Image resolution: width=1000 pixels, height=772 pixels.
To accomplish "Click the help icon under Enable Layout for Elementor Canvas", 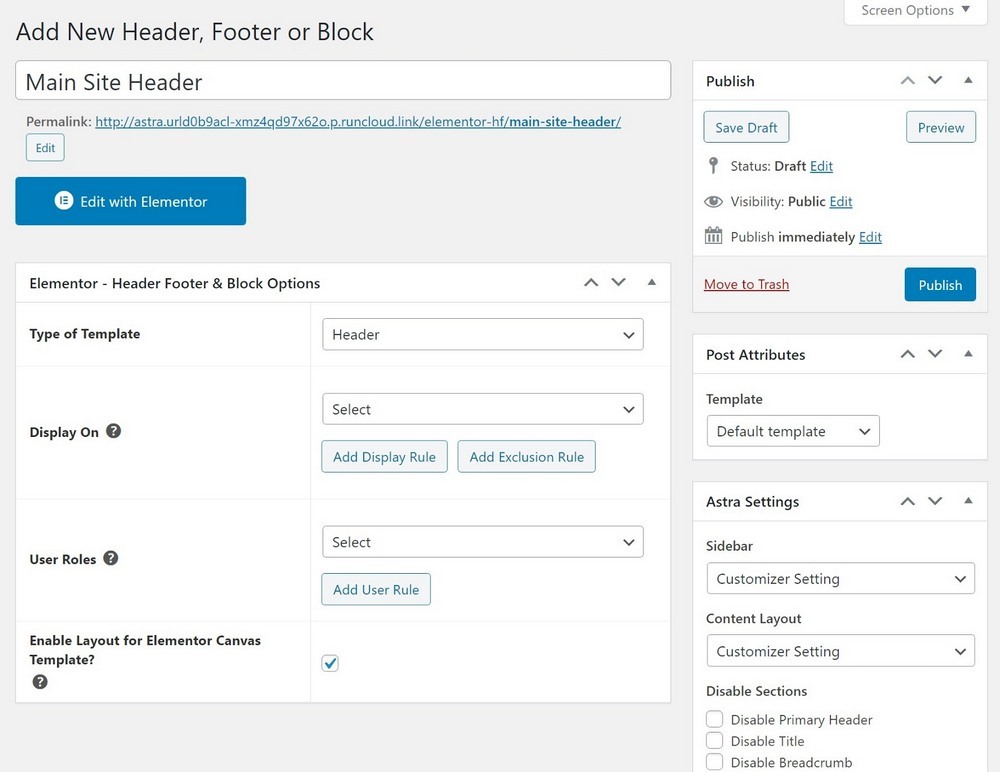I will coord(40,681).
